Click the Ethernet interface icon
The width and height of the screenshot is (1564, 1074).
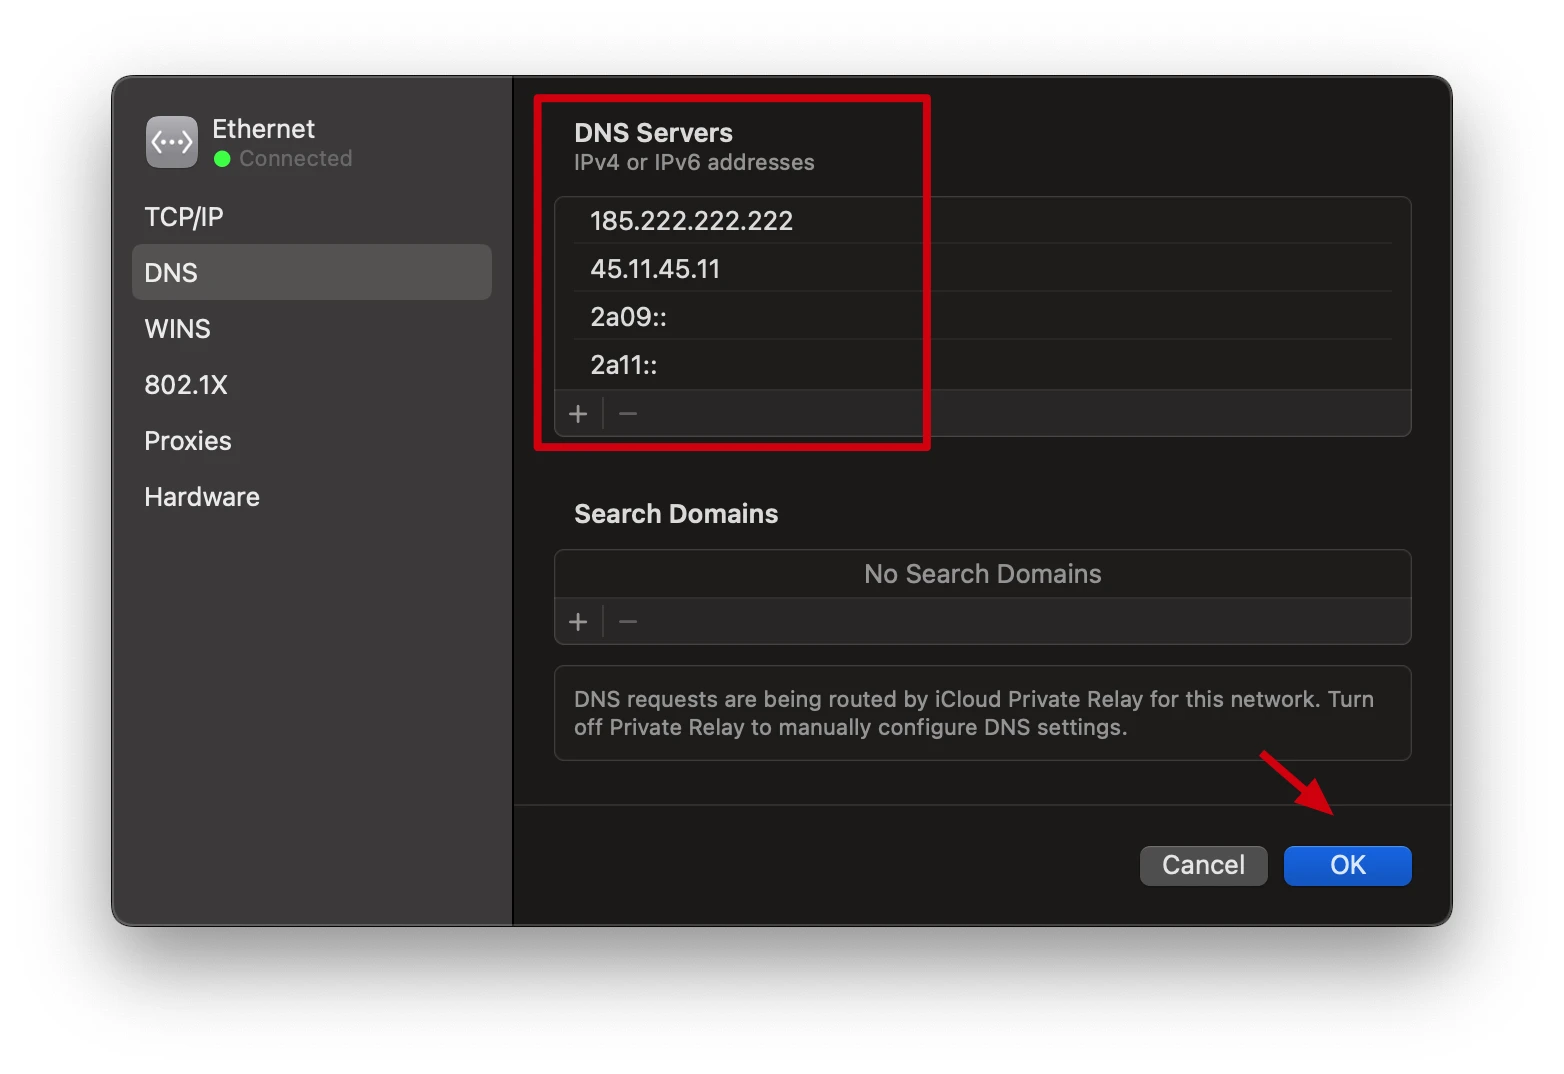click(x=171, y=142)
